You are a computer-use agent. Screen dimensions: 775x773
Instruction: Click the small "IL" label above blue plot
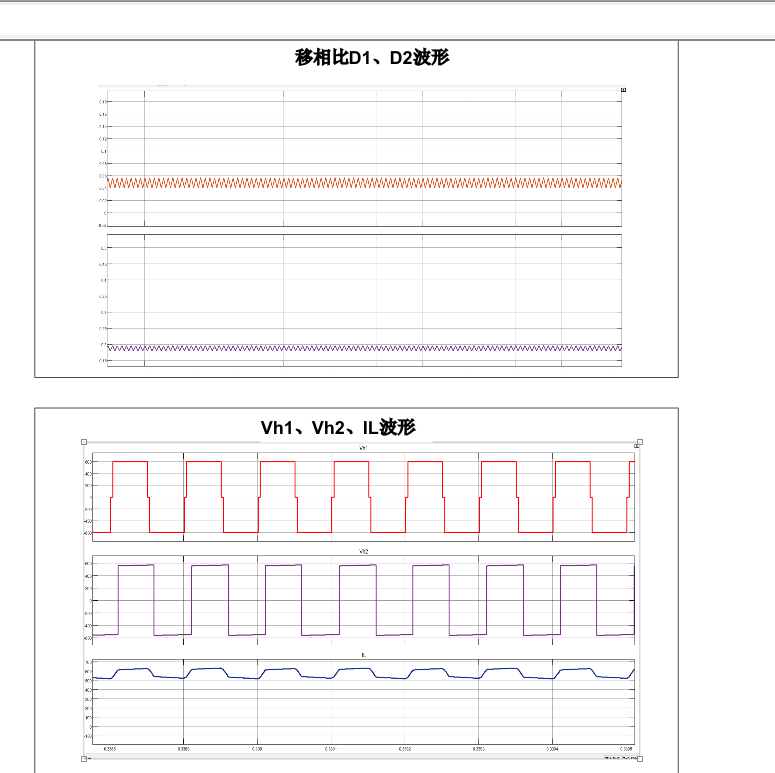pyautogui.click(x=363, y=654)
